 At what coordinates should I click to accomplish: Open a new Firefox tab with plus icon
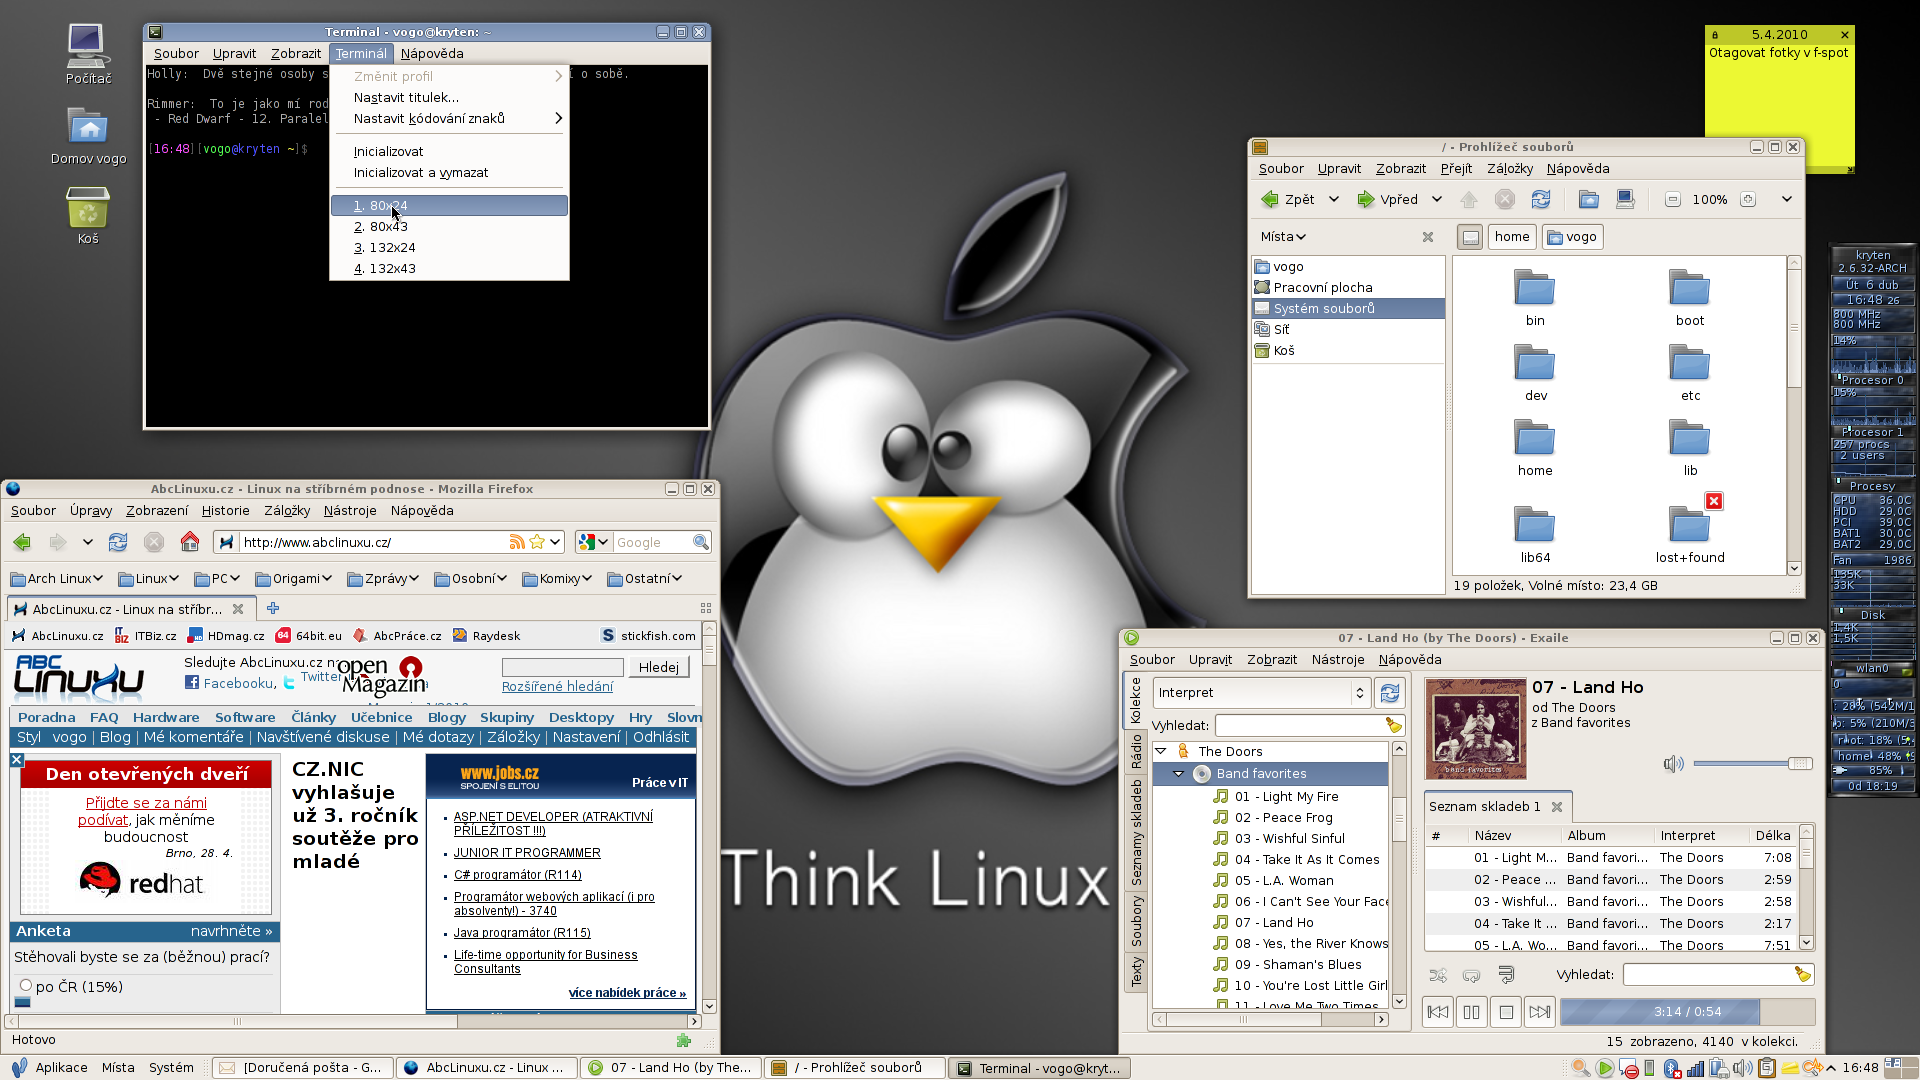click(273, 608)
